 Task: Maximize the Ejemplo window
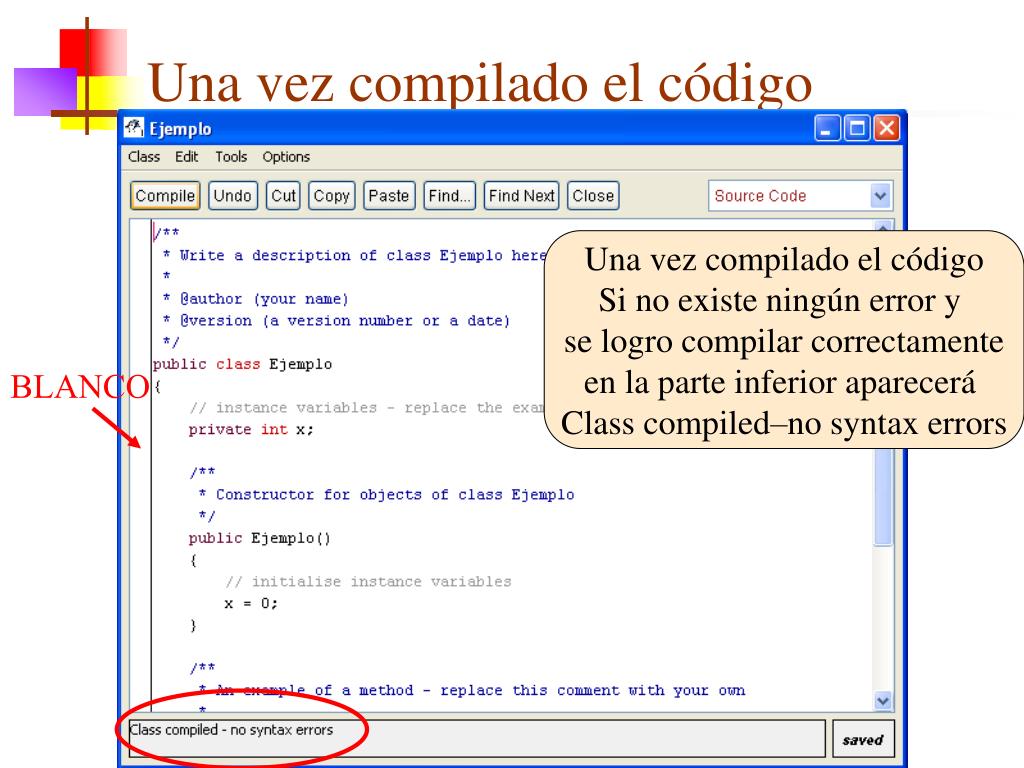[x=857, y=128]
